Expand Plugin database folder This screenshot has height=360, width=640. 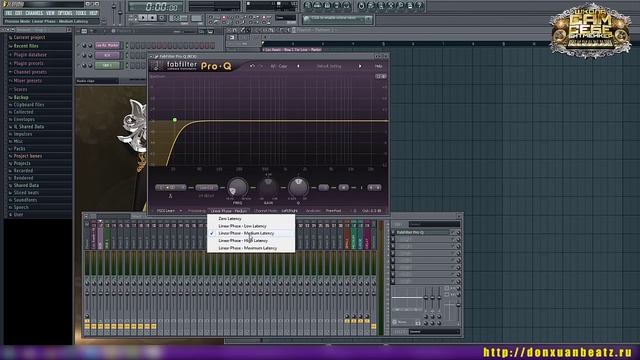30,55
